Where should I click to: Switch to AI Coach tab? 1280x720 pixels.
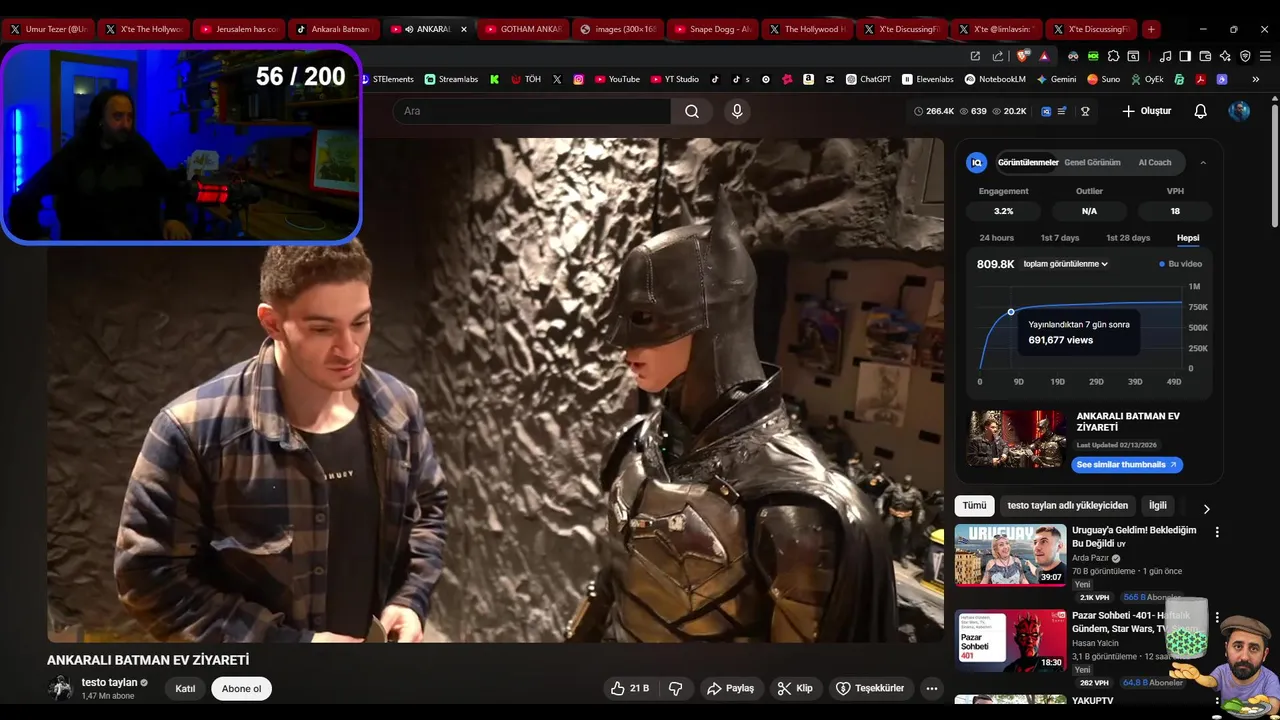coord(1155,162)
